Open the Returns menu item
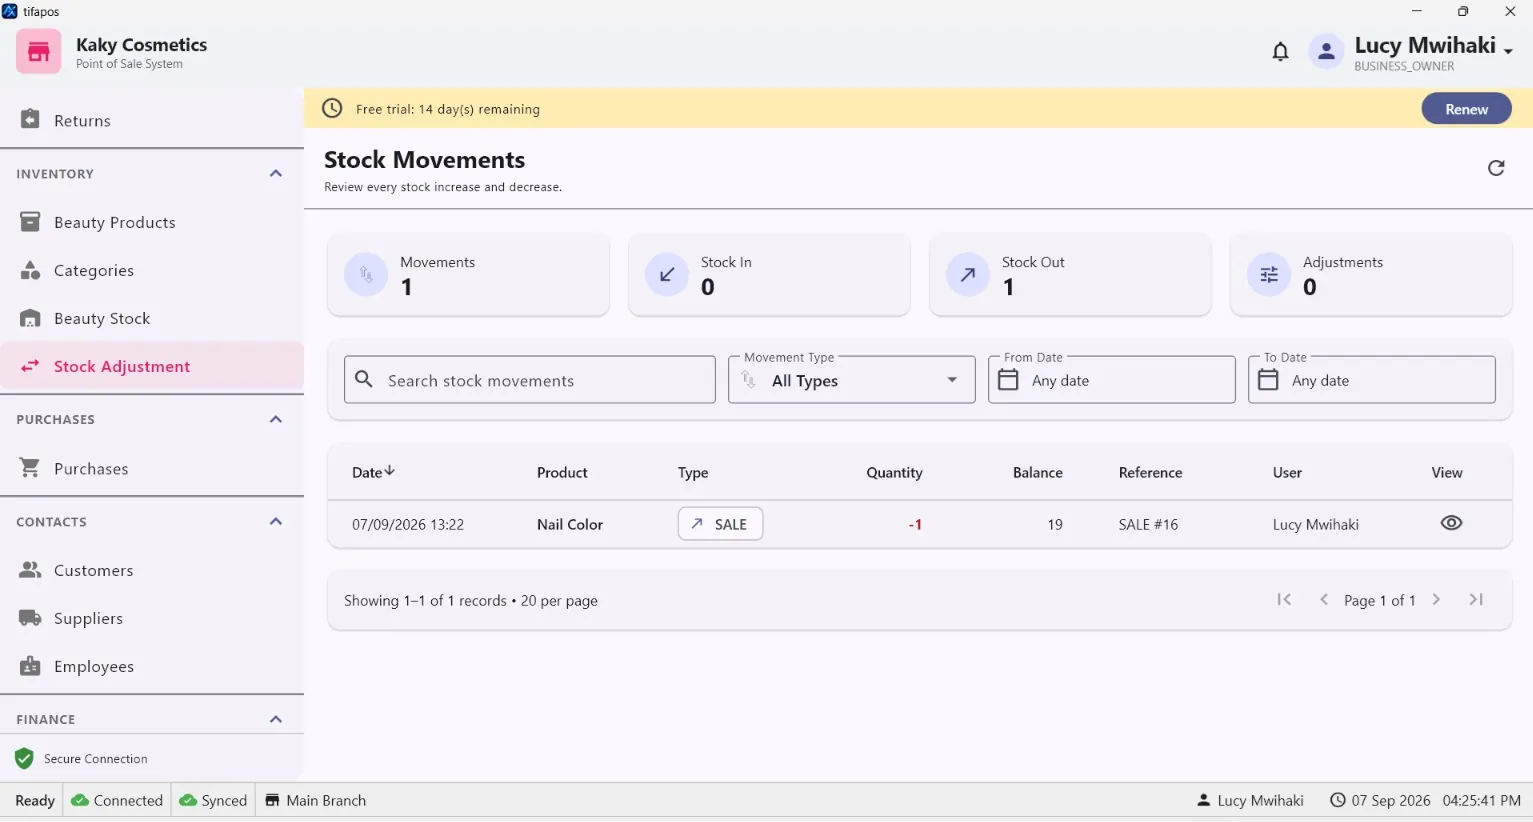The image size is (1533, 822). 152,120
